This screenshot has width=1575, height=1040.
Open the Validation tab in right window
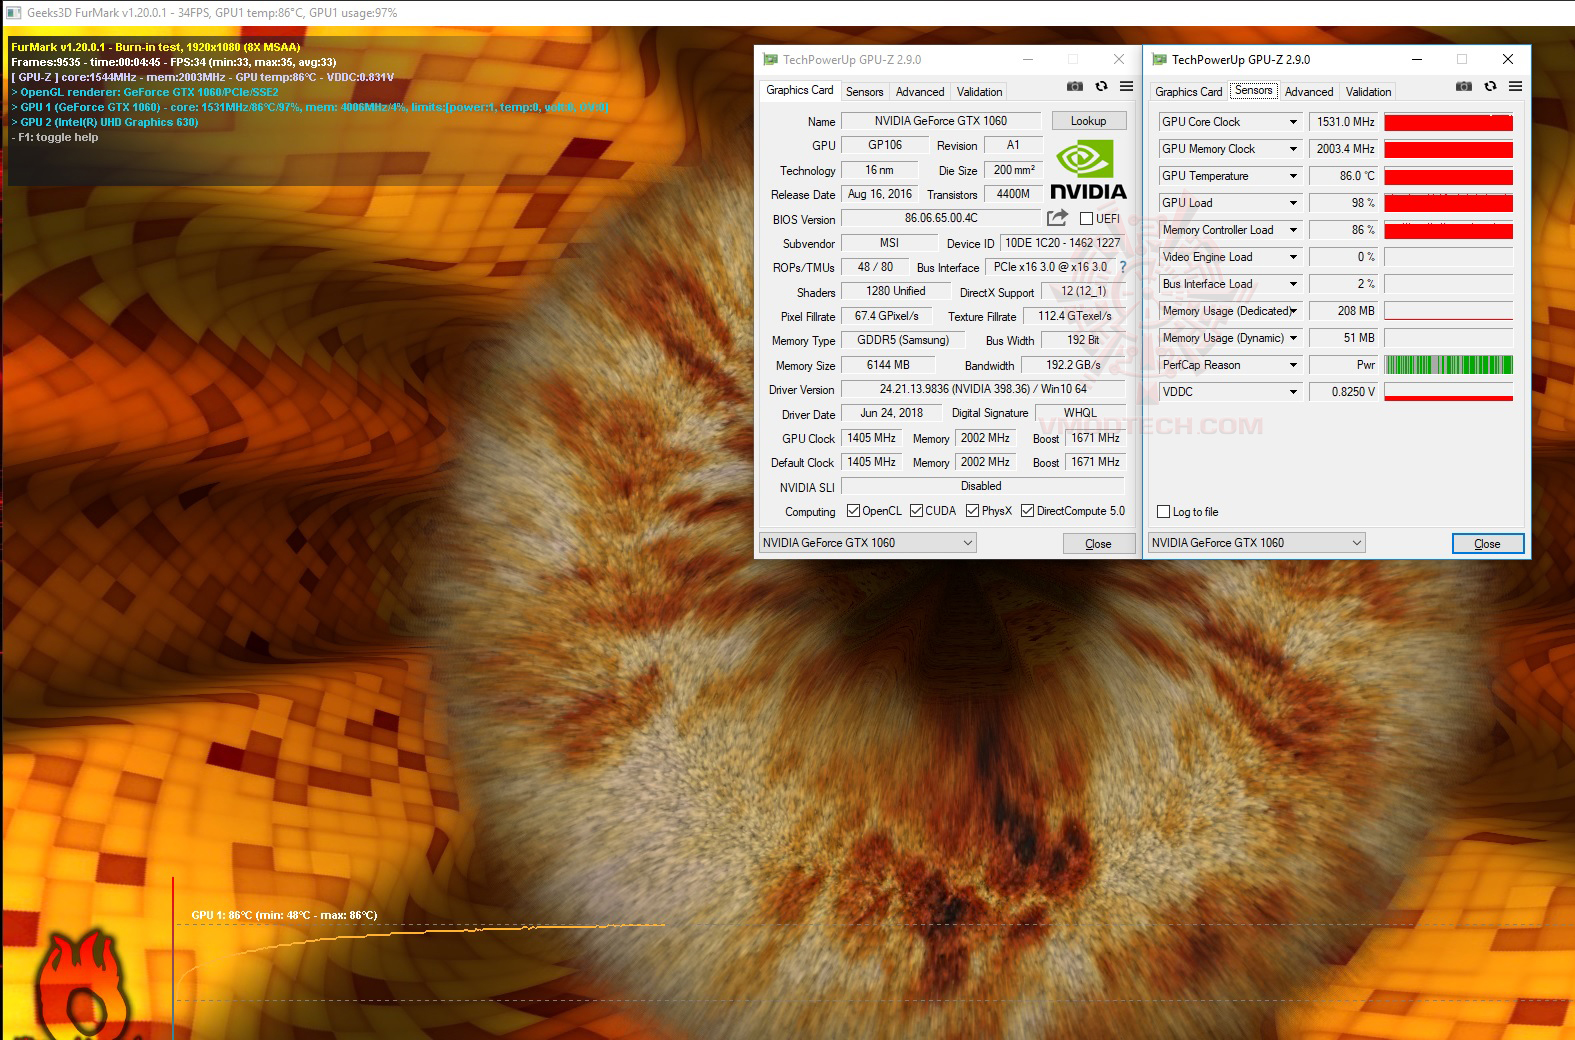tap(1368, 92)
